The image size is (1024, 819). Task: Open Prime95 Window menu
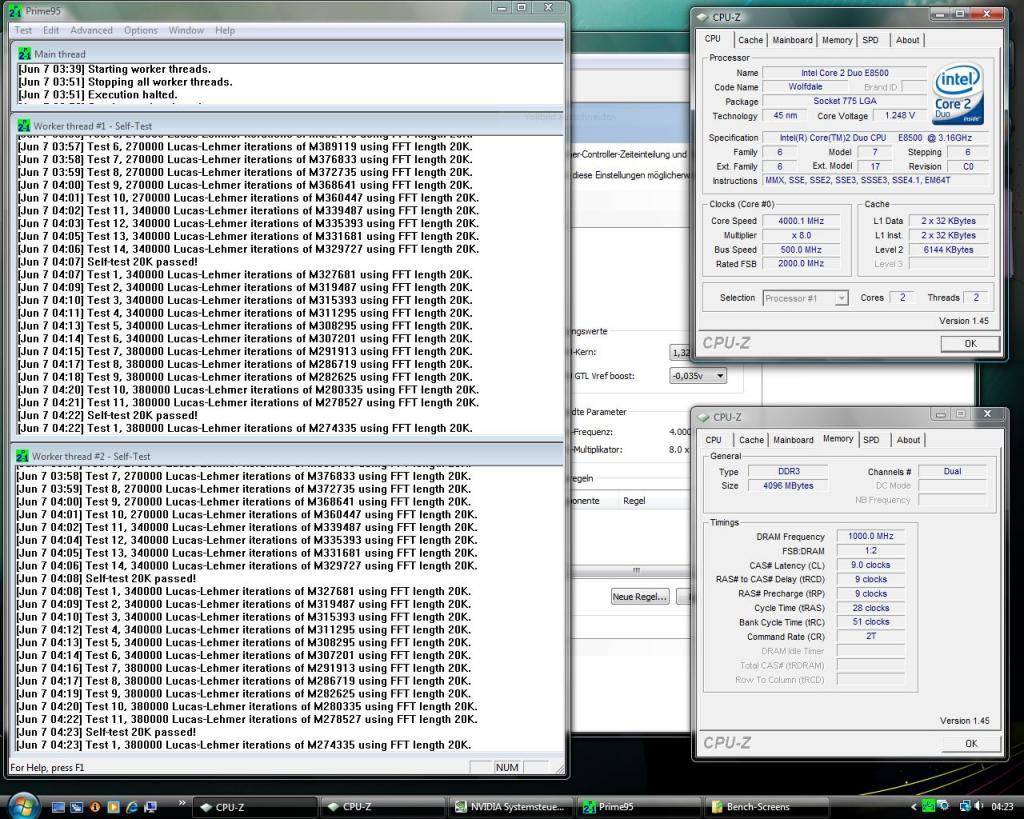point(186,30)
